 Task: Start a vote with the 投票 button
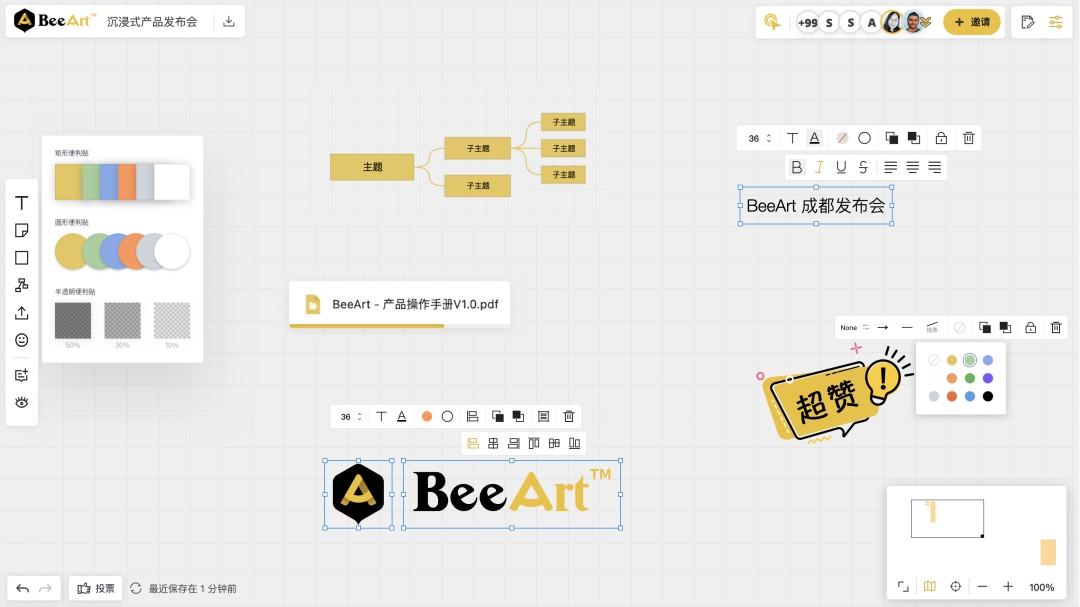(x=95, y=588)
